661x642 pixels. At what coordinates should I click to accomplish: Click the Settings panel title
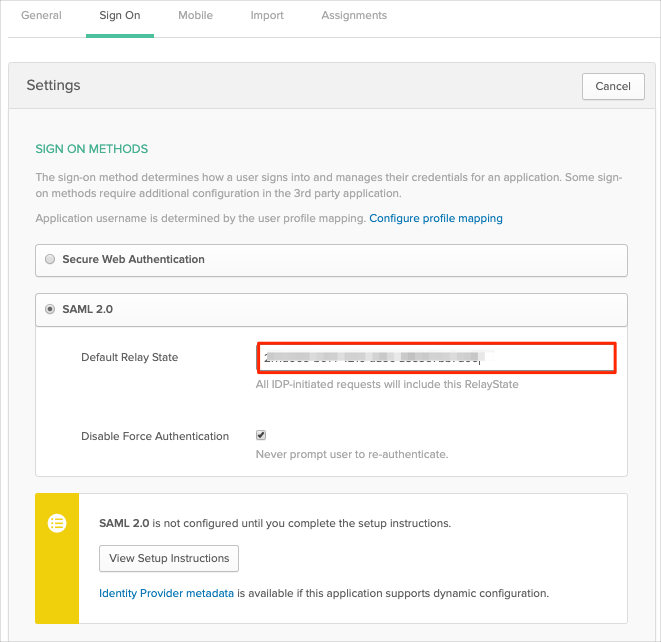53,86
